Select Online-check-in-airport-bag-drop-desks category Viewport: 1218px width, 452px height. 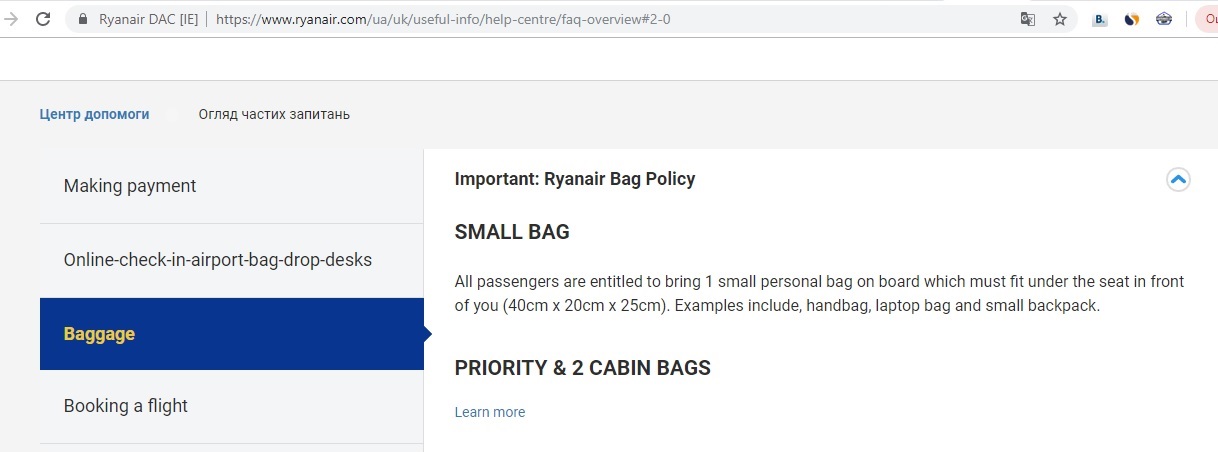pyautogui.click(x=217, y=260)
